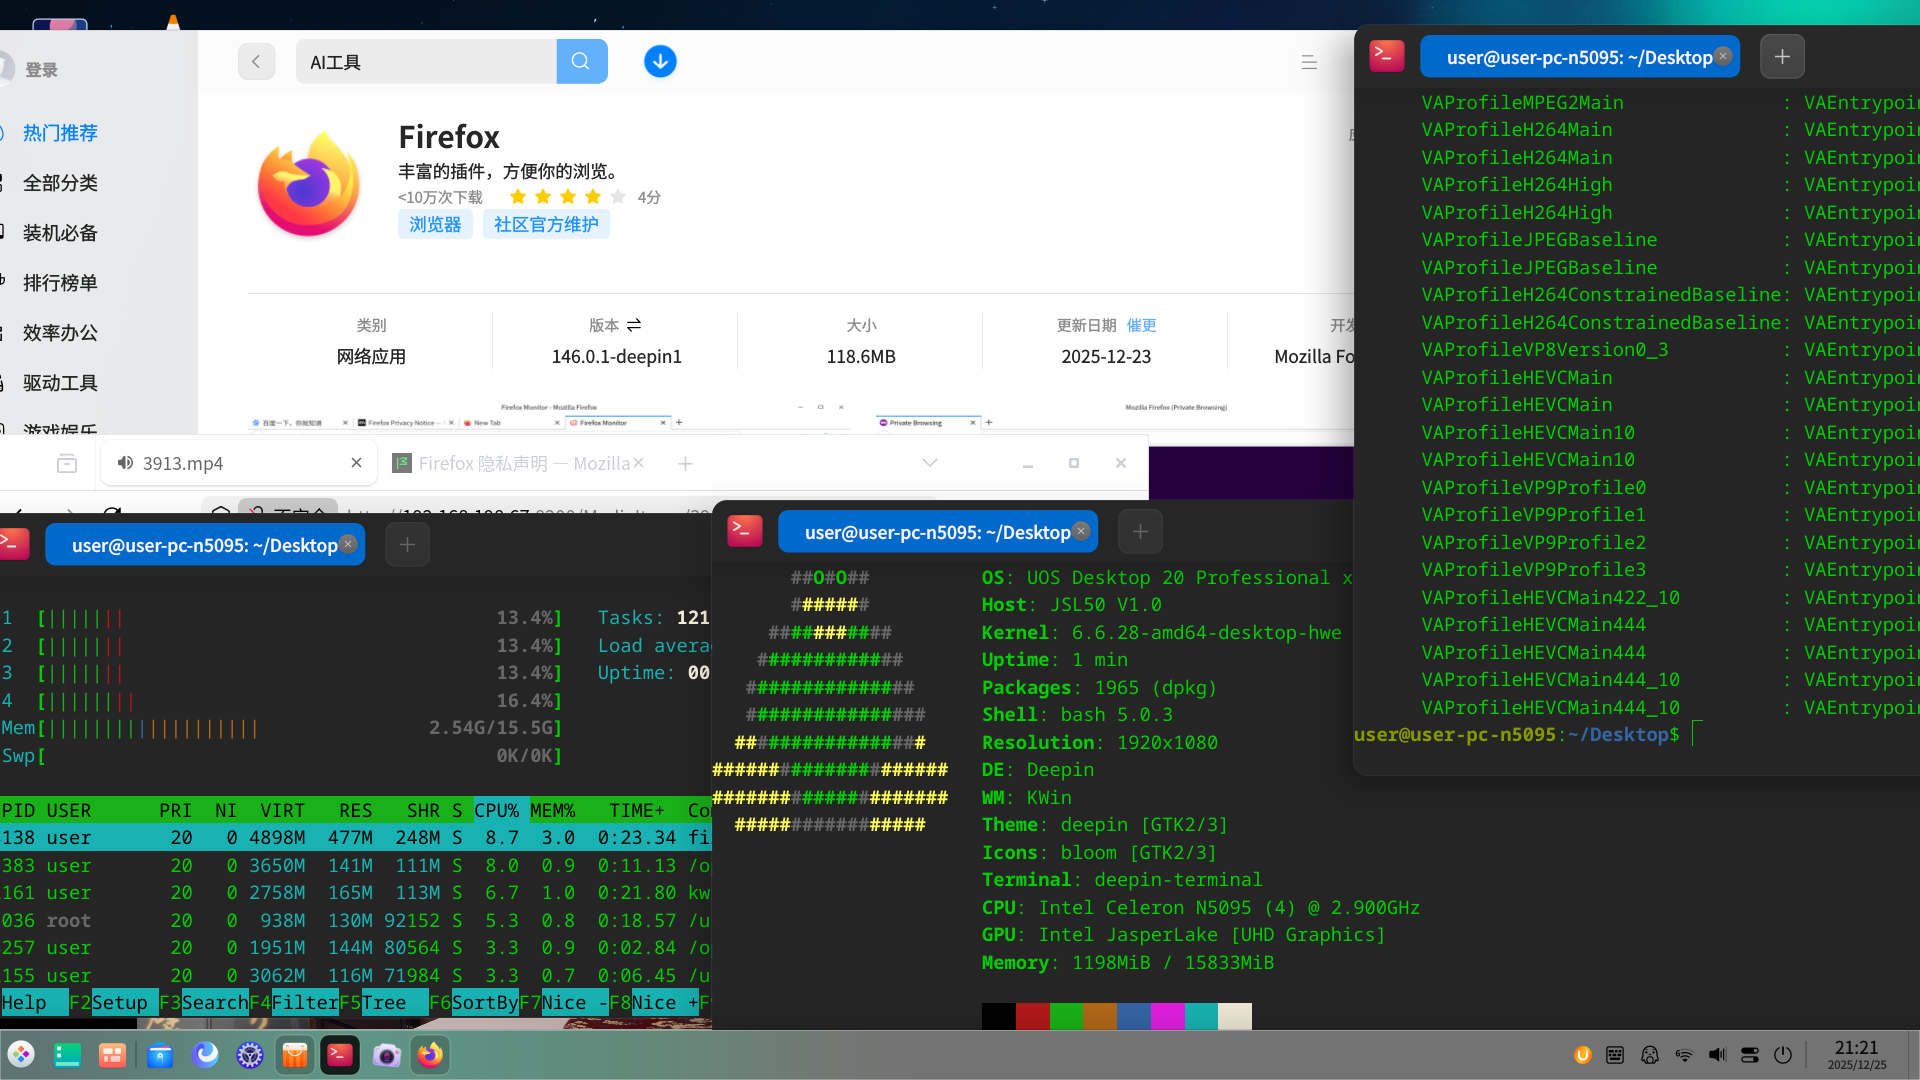Launch Firefox from the dock

point(431,1054)
